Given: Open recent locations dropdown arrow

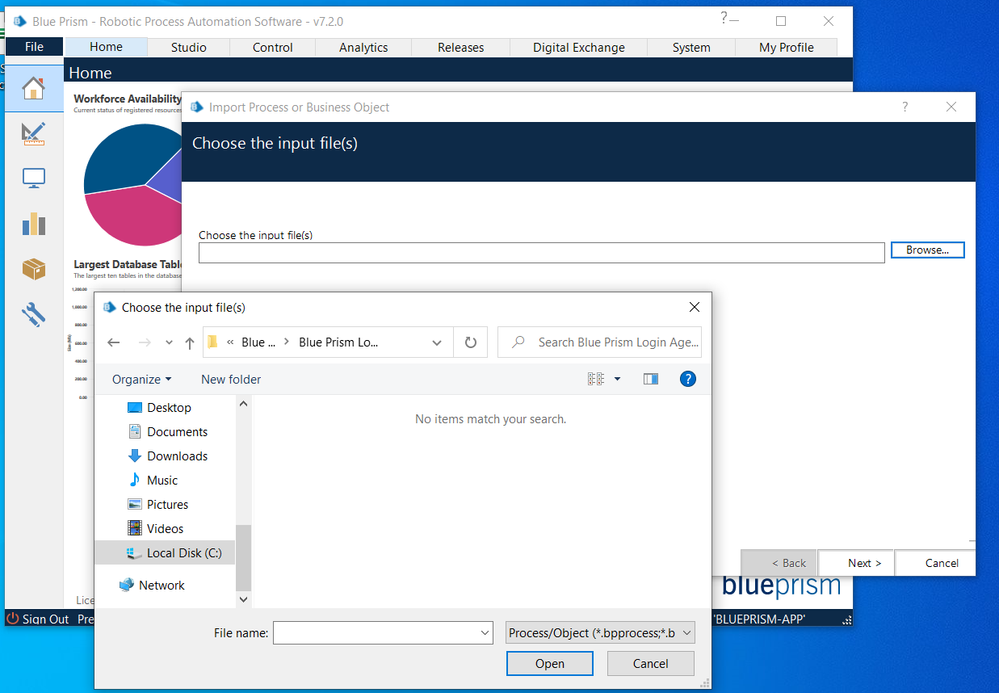Looking at the screenshot, I should [169, 343].
